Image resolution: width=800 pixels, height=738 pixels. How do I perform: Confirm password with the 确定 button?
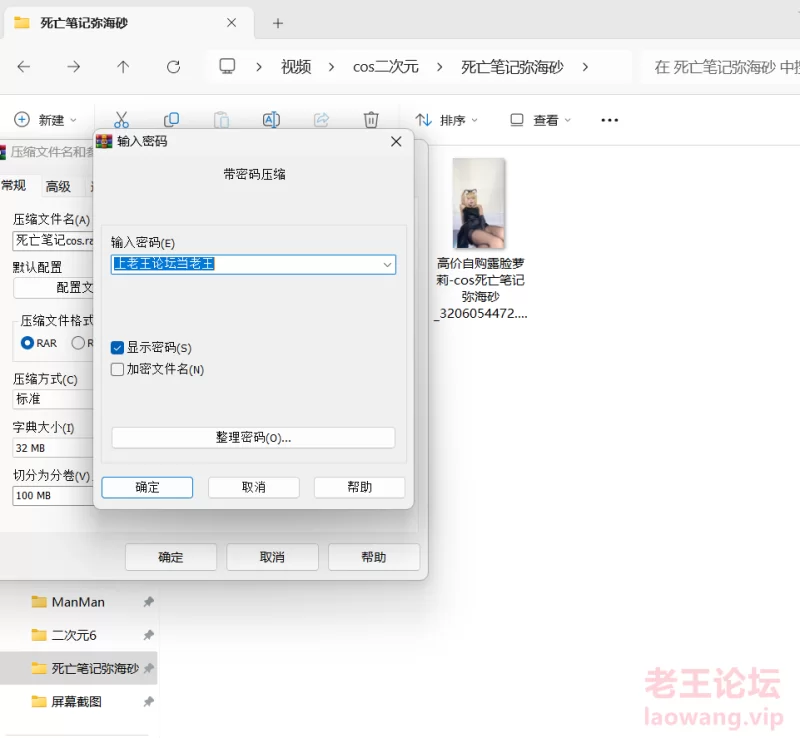147,487
